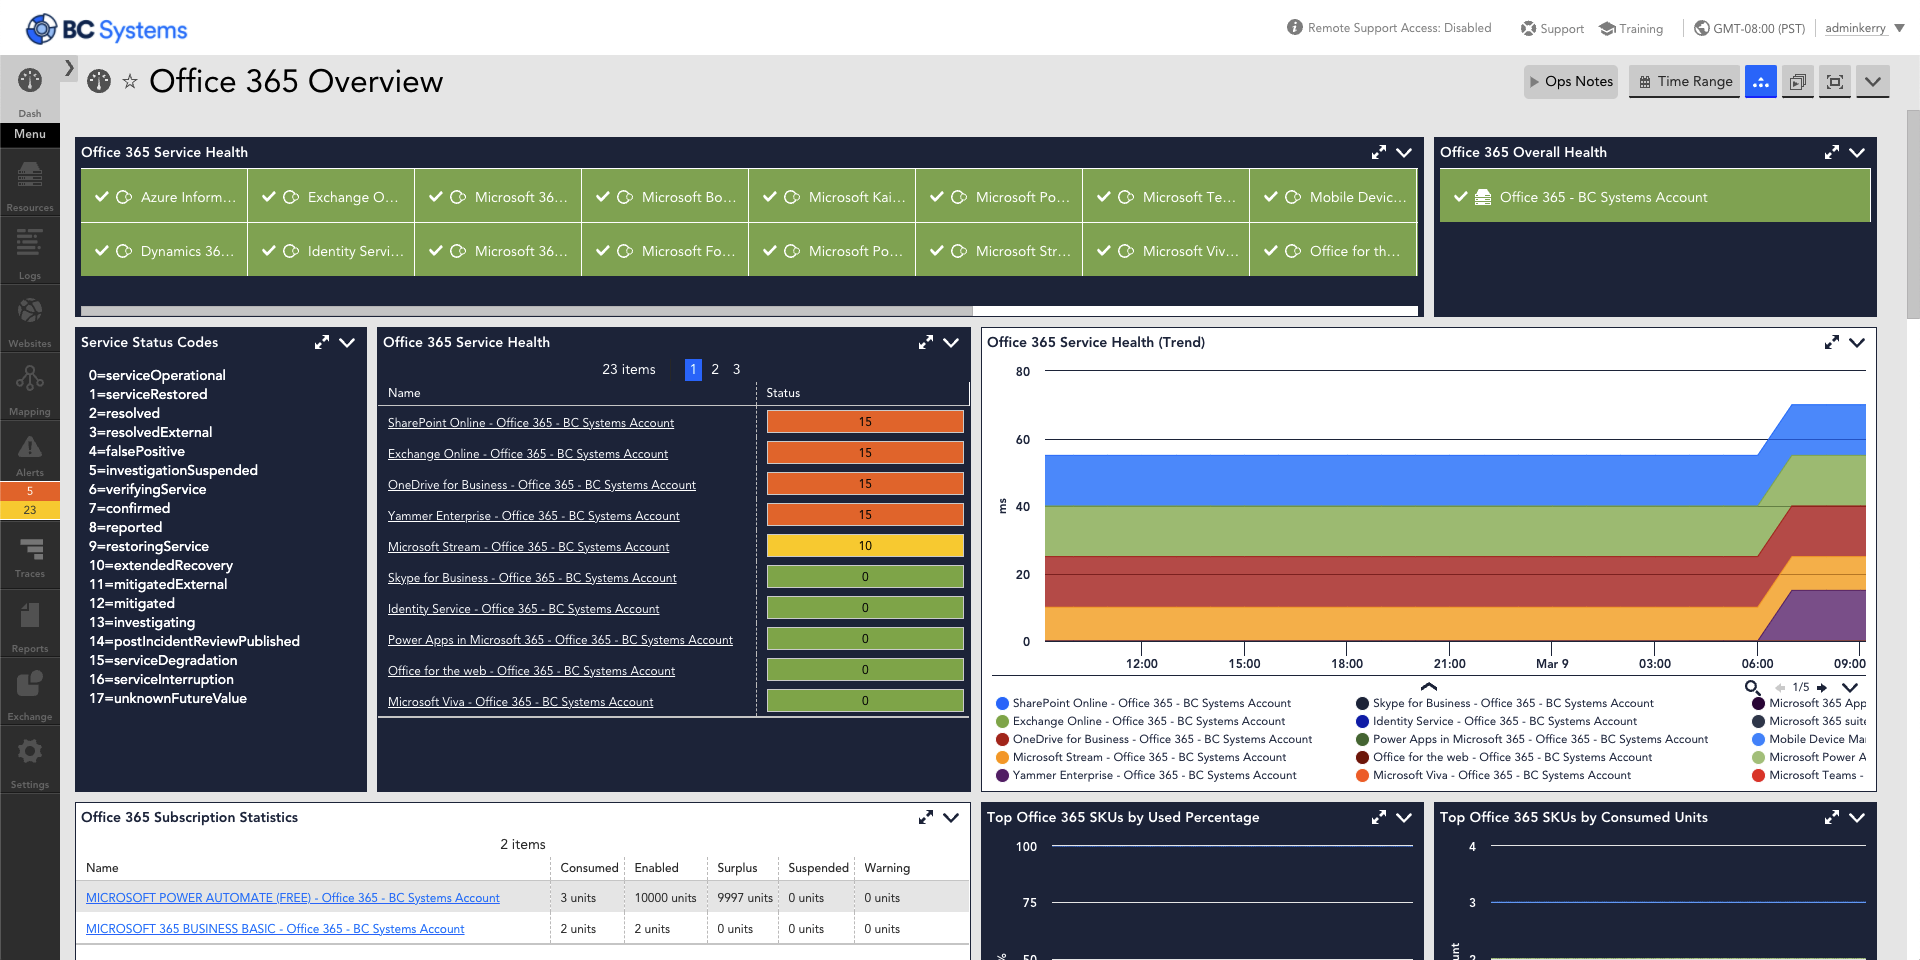
Task: Toggle SharePoint Online legend series
Action: pos(1143,703)
